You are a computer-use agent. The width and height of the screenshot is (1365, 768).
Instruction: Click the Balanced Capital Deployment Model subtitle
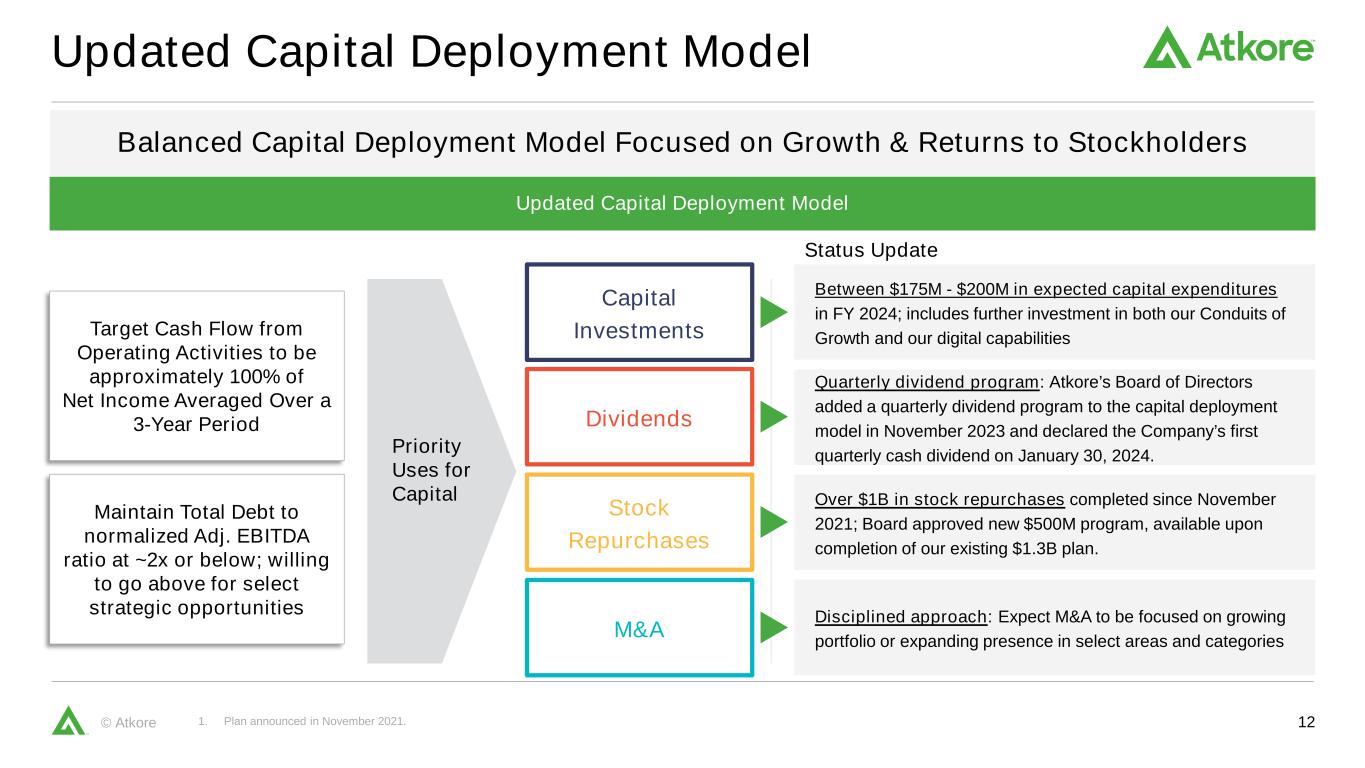coord(682,143)
